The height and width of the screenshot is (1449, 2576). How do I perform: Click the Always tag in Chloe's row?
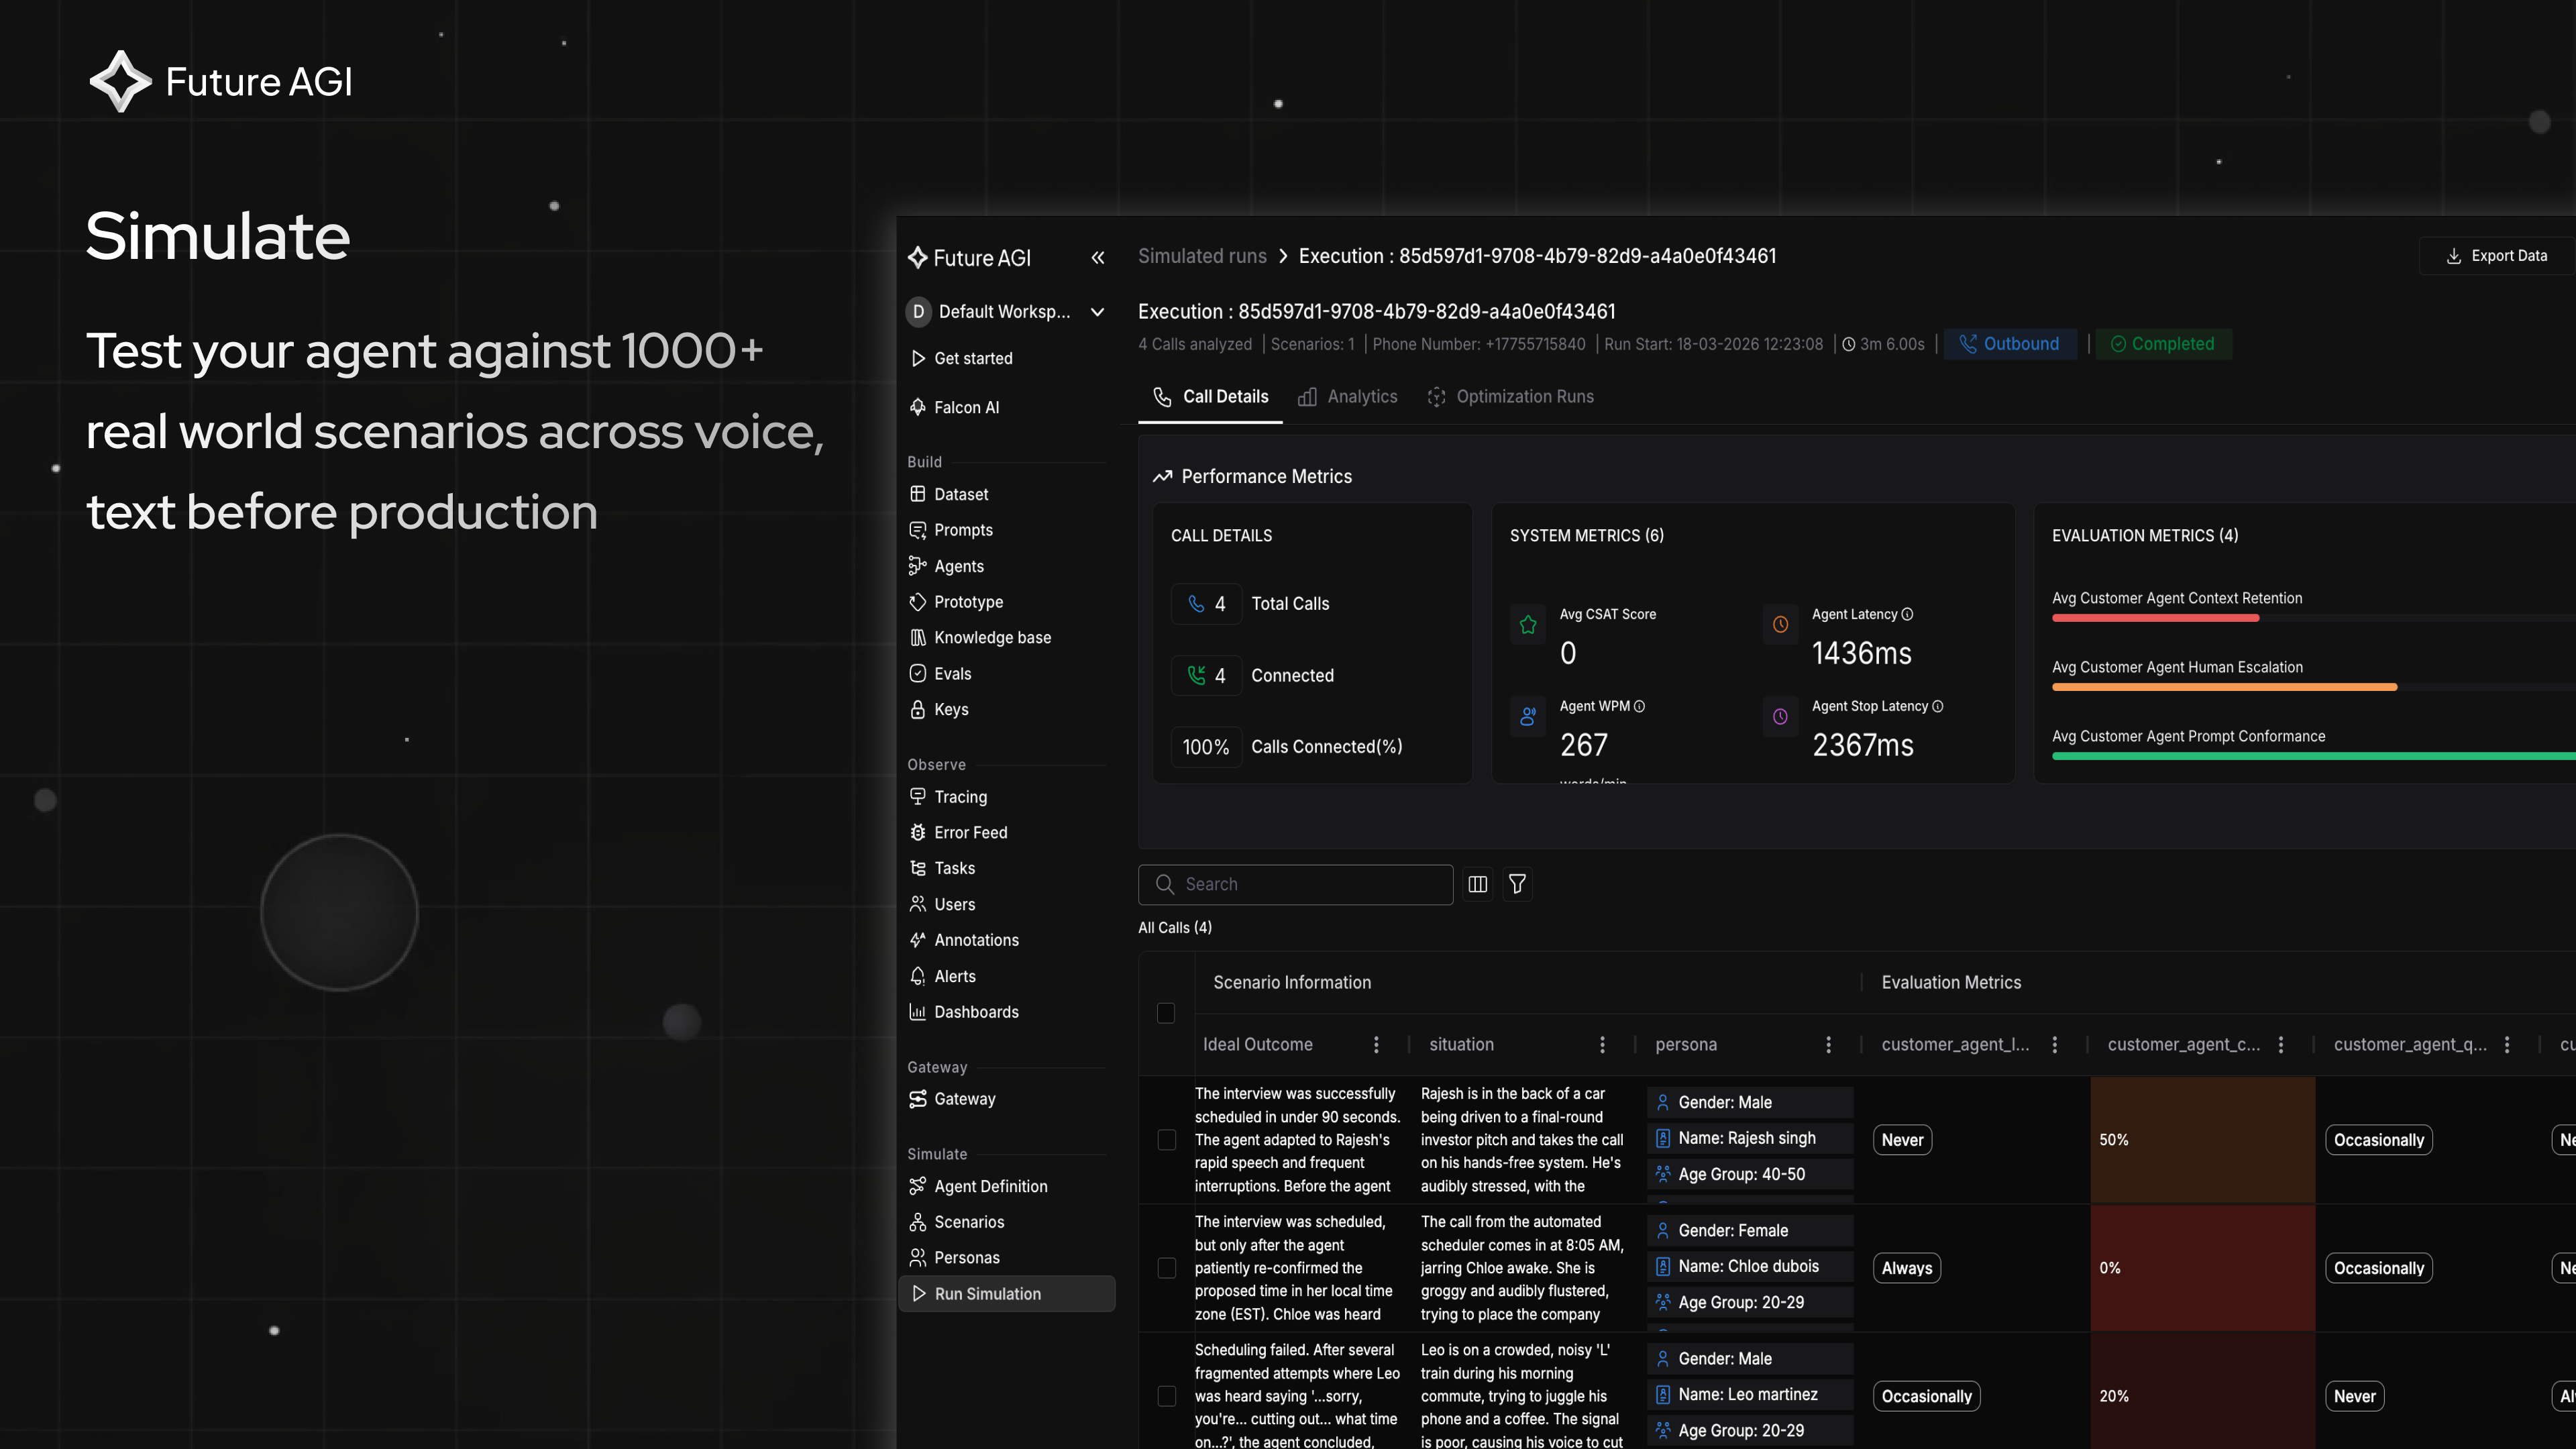click(1906, 1268)
